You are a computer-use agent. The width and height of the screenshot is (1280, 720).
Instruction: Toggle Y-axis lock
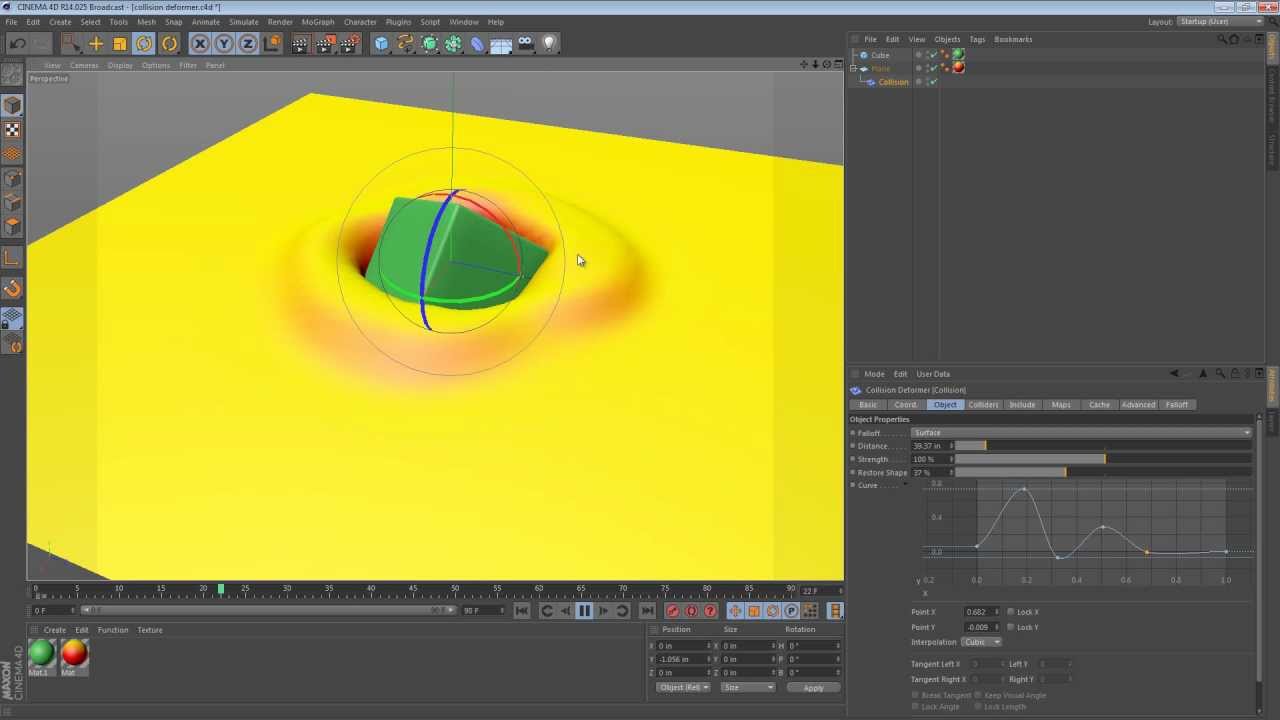224,43
